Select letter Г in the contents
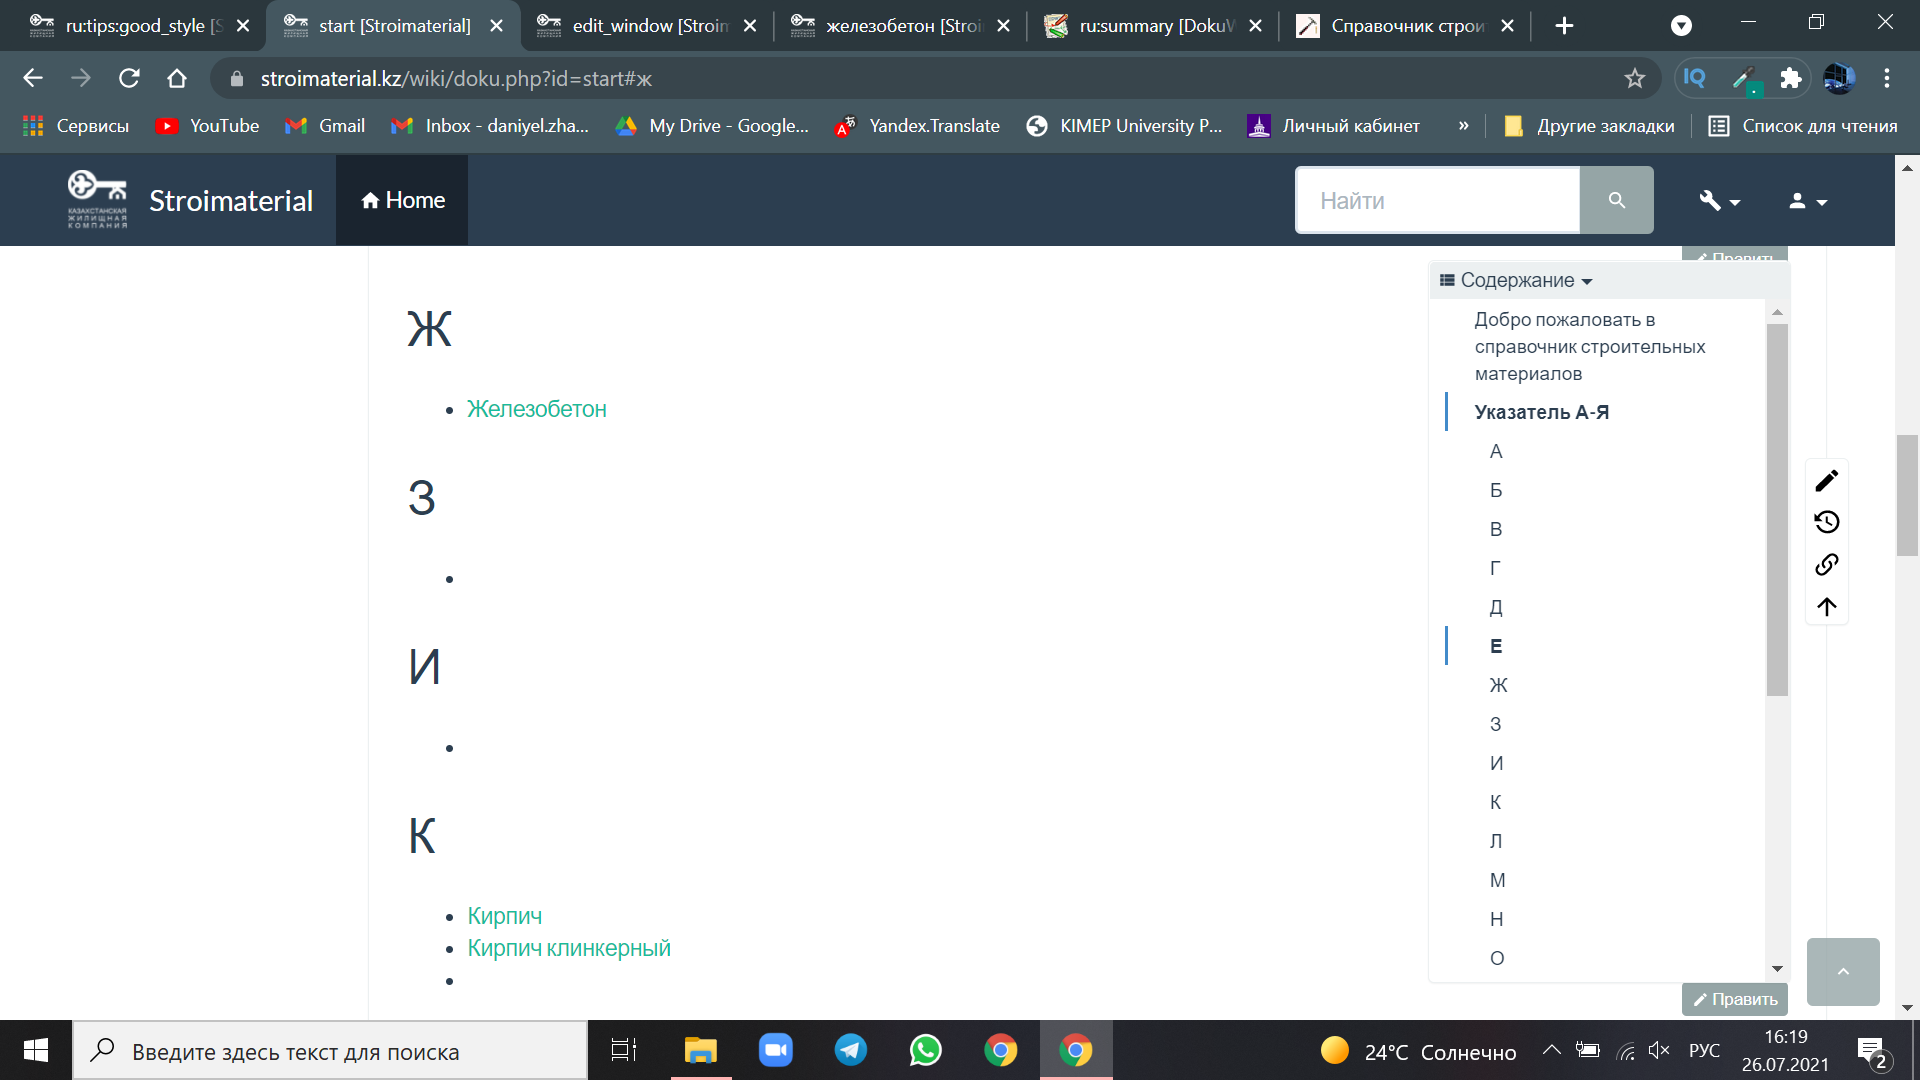1920x1080 pixels. 1495,568
